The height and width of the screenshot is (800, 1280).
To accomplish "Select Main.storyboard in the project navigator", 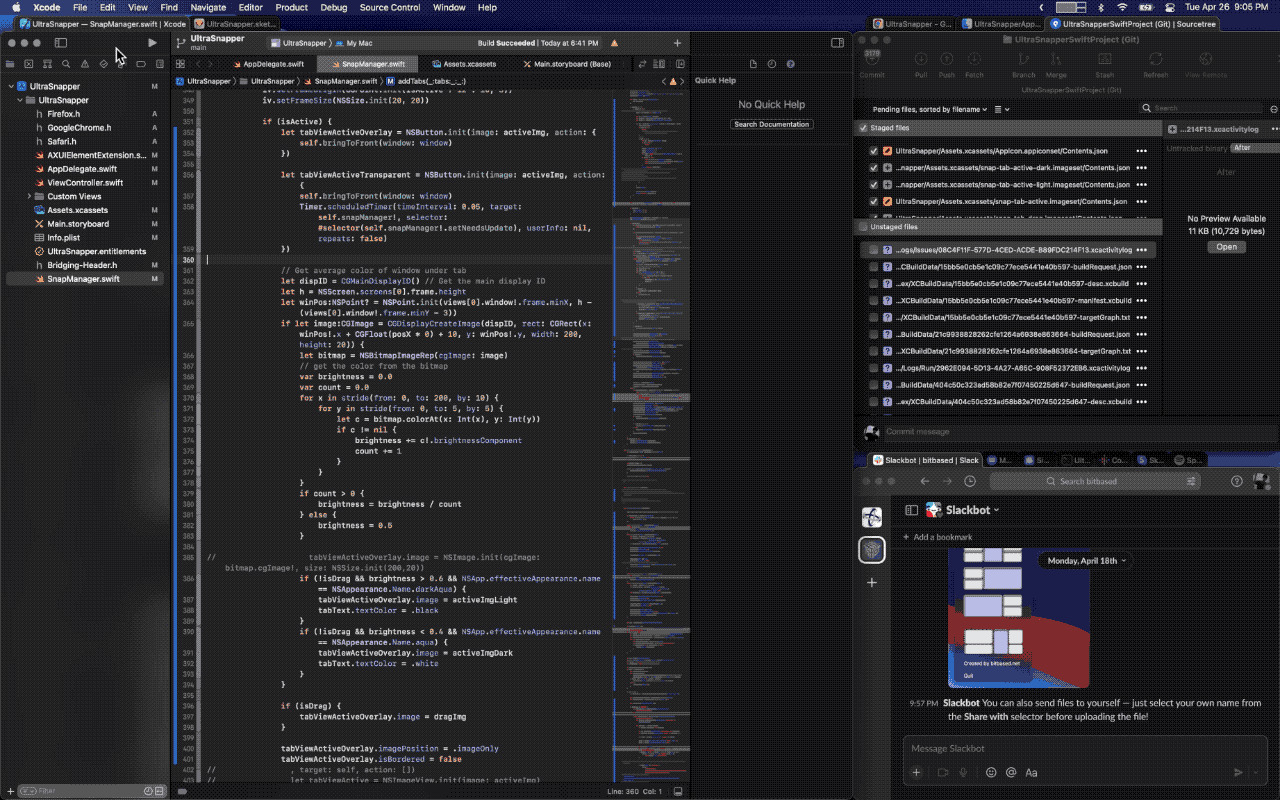I will 78,224.
